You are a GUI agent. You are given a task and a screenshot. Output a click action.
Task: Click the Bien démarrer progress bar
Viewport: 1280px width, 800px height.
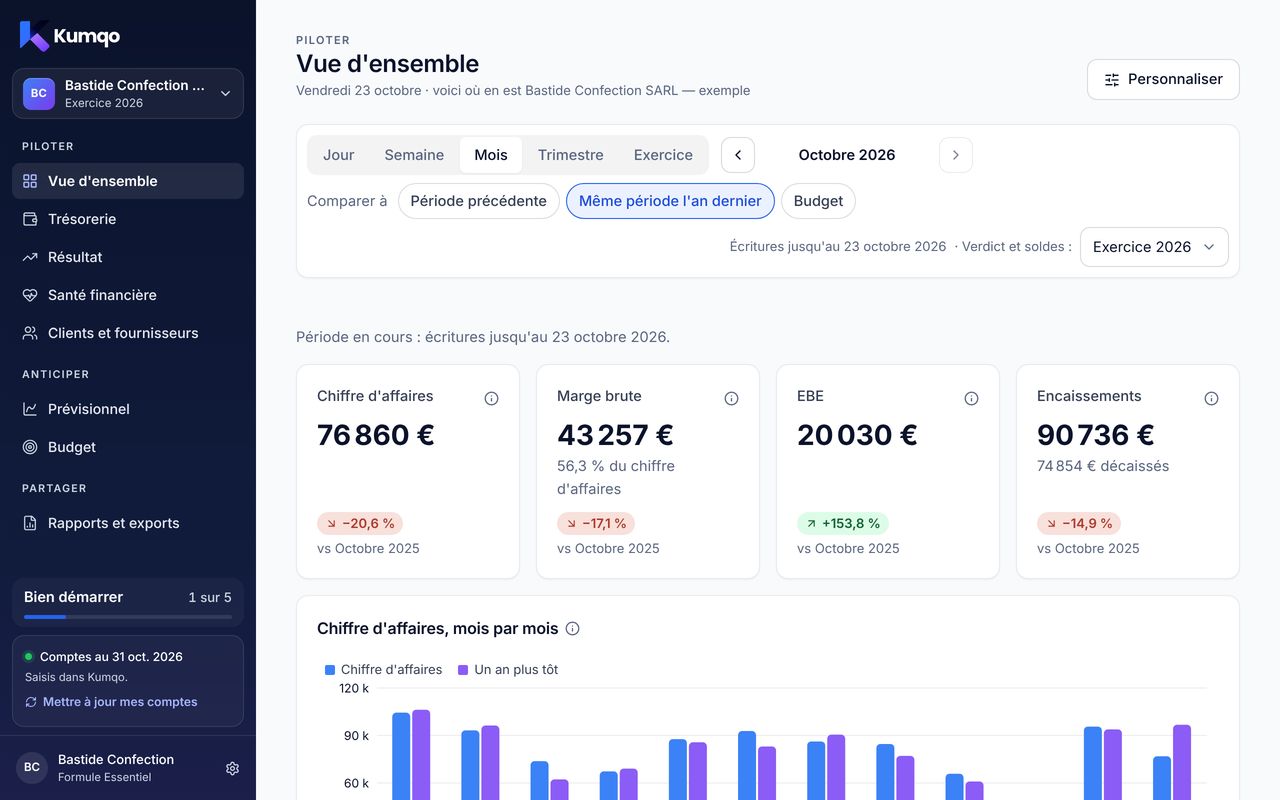(x=128, y=617)
